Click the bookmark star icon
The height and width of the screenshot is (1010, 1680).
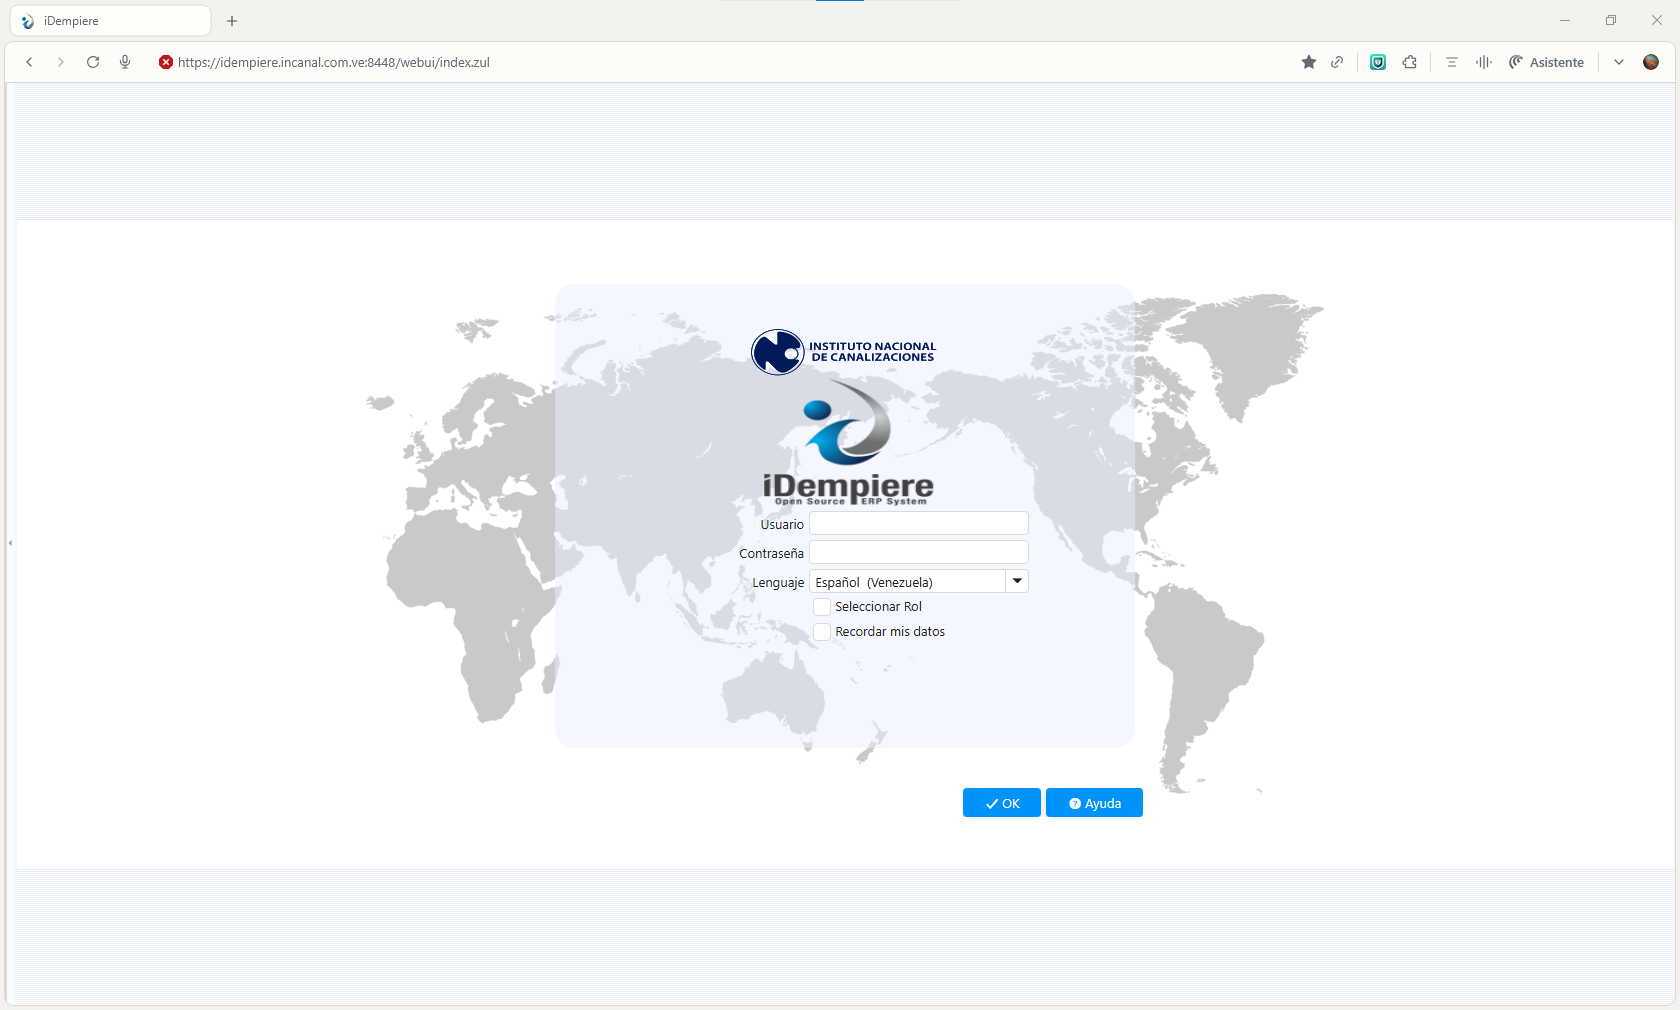1308,62
